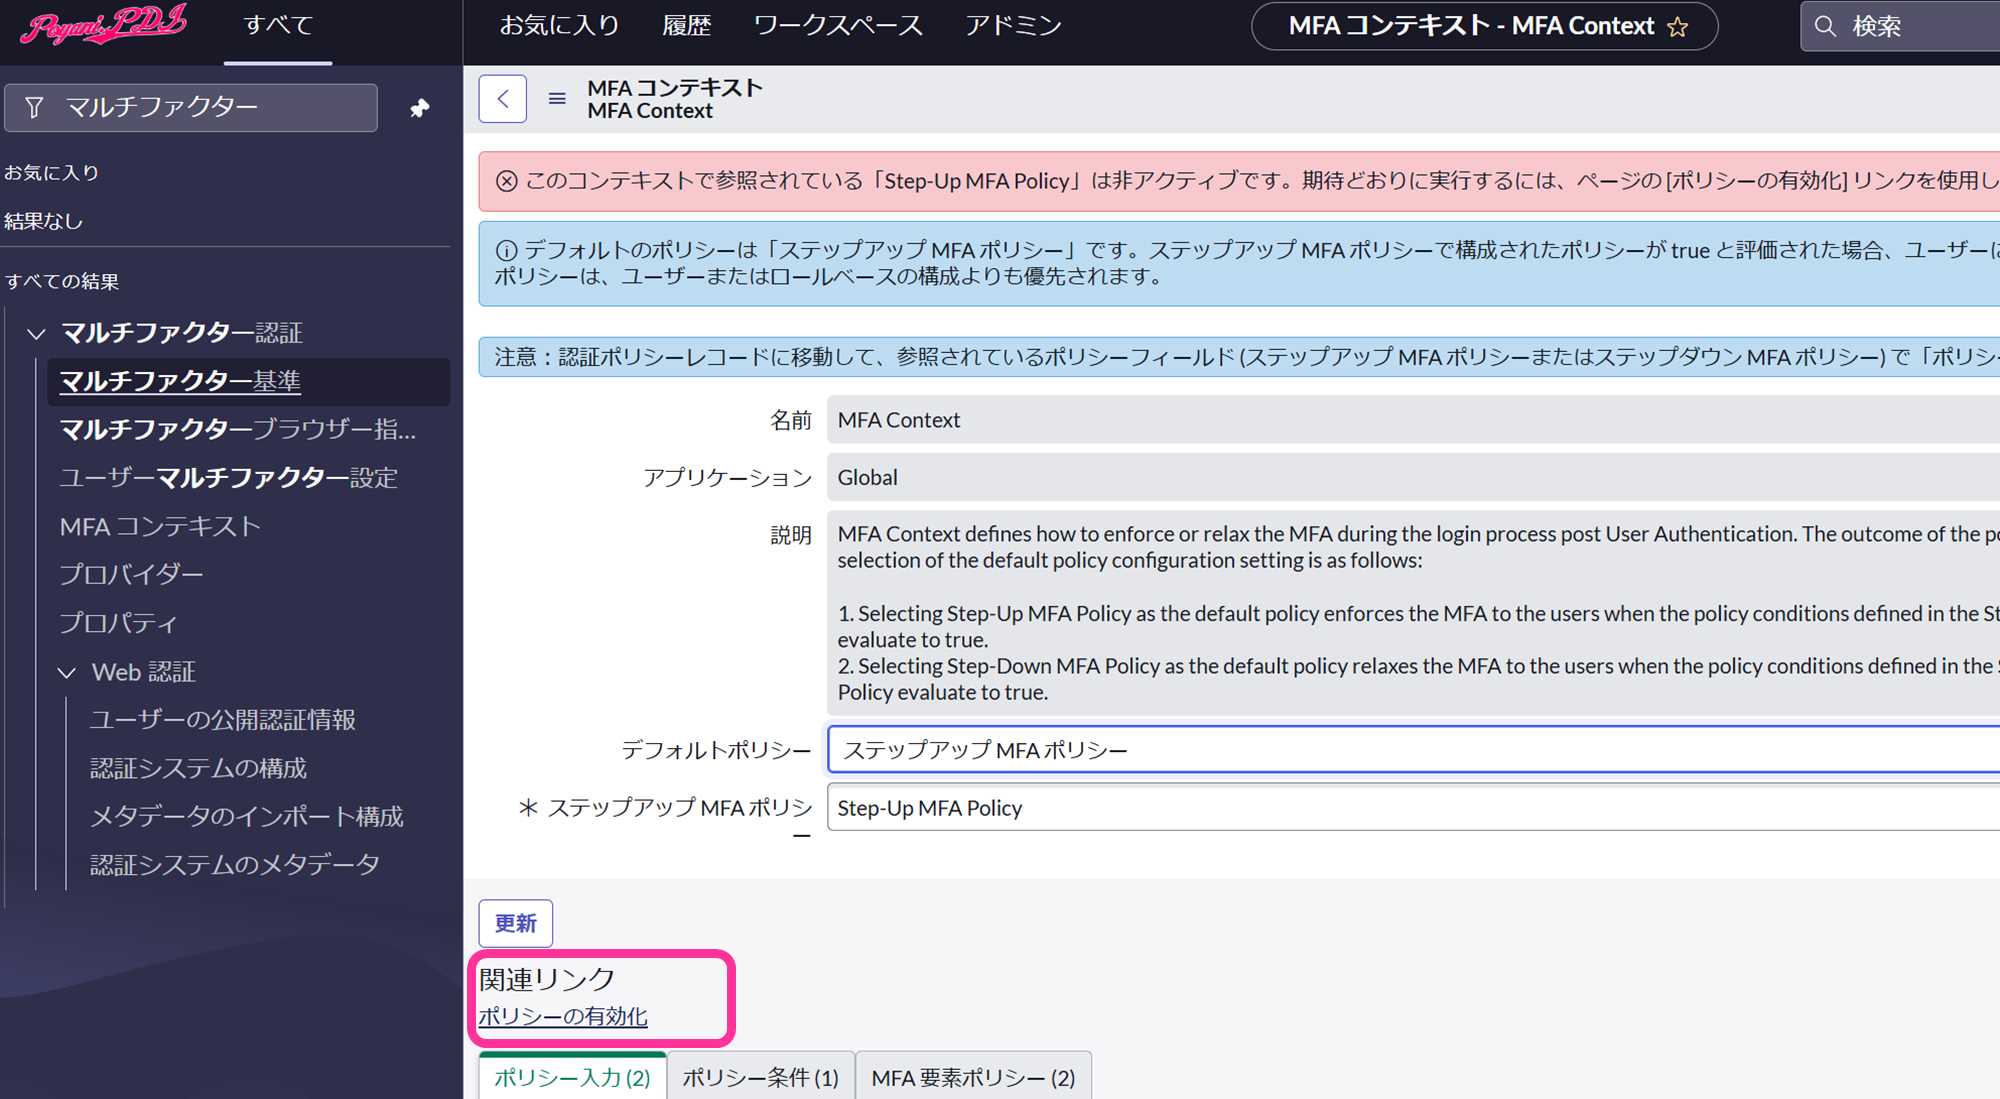Click the filter funnel icon in the navigator

(x=34, y=107)
